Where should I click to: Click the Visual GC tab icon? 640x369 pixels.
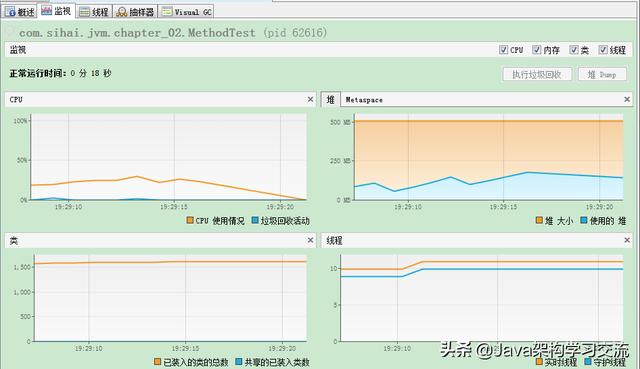click(x=167, y=12)
